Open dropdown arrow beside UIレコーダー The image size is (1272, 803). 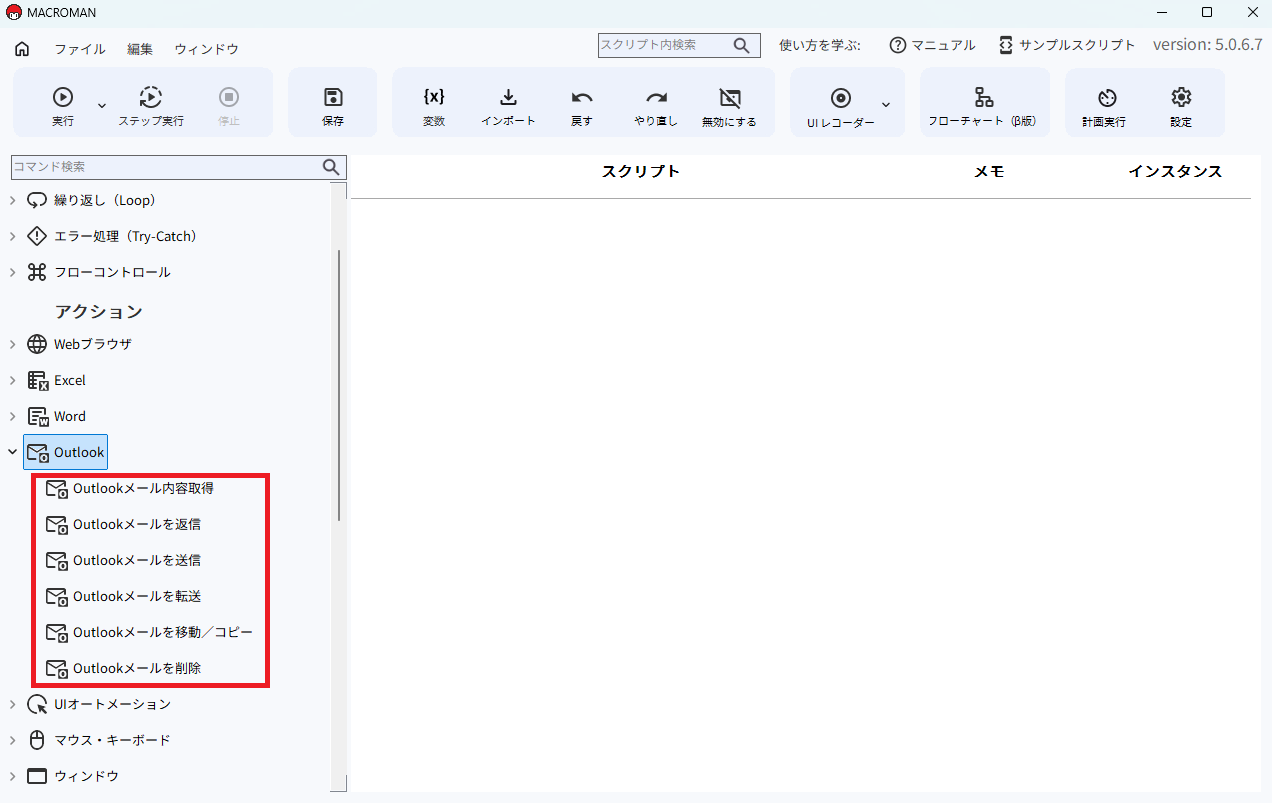(x=886, y=104)
